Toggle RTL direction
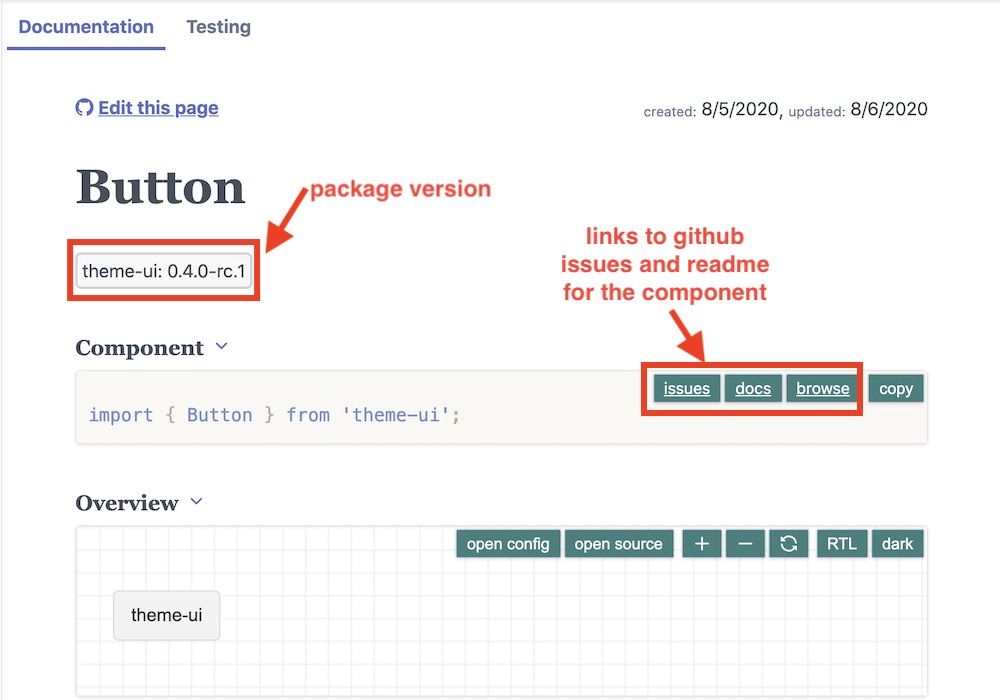The image size is (1000, 700). coord(842,544)
